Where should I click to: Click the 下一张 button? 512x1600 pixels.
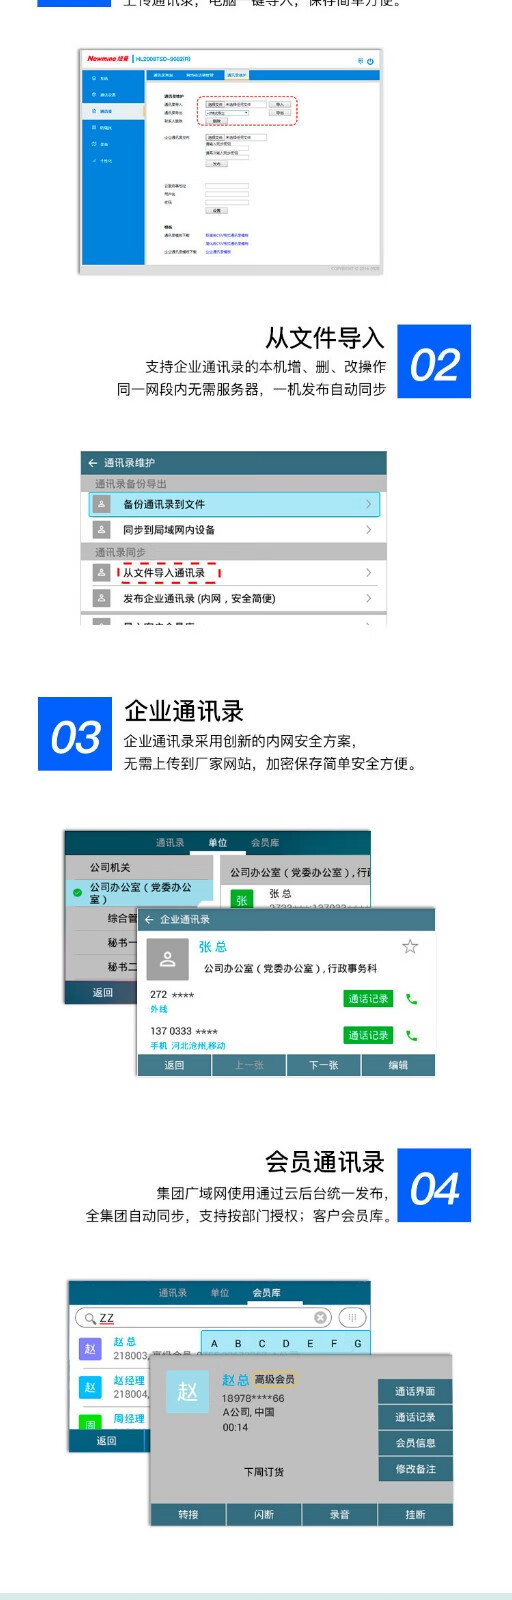click(323, 1065)
